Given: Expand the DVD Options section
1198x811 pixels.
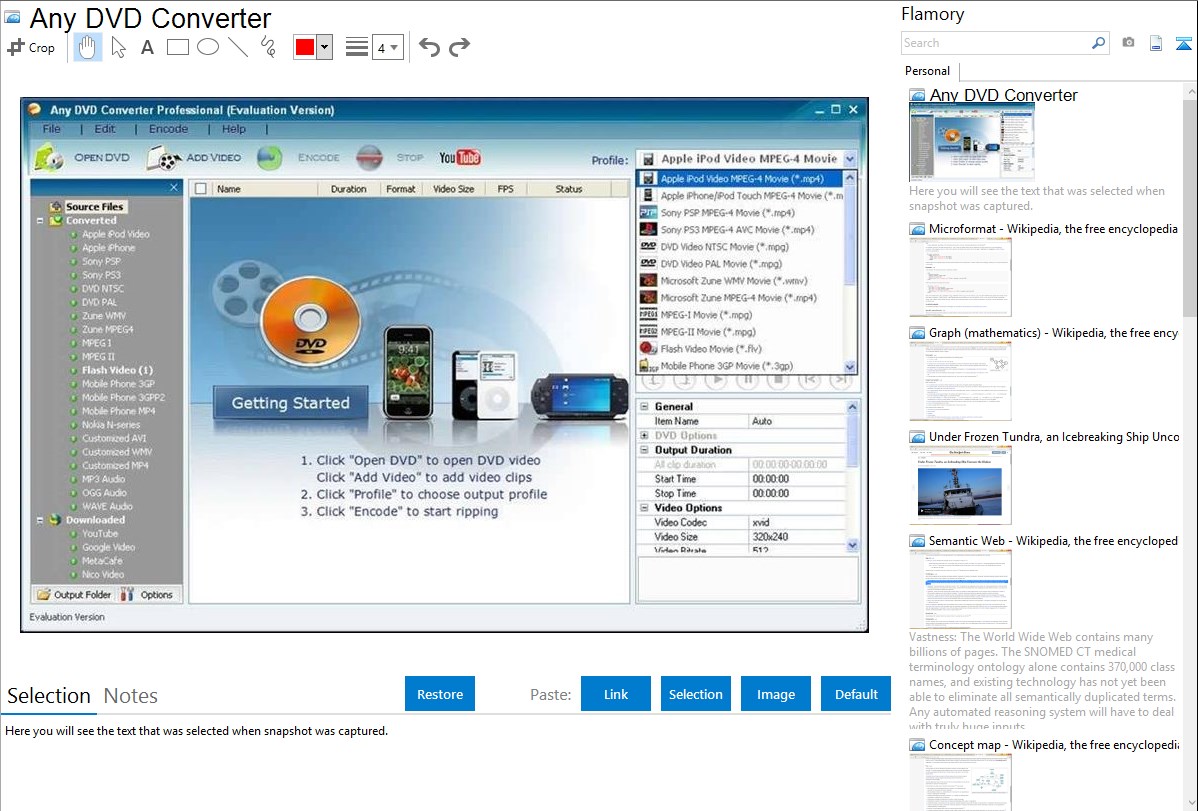Looking at the screenshot, I should pyautogui.click(x=644, y=435).
